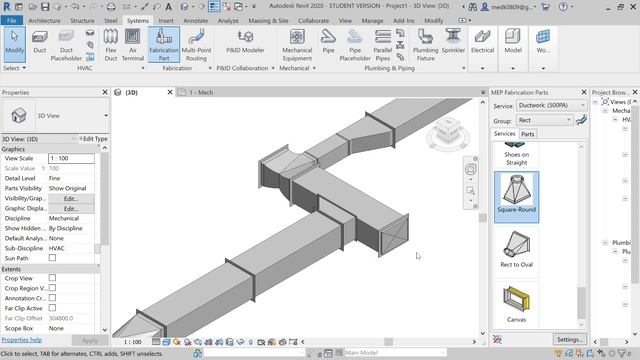Screen dimensions: 640x360
Task: Click the zoom region navigation icon
Action: click(470, 191)
